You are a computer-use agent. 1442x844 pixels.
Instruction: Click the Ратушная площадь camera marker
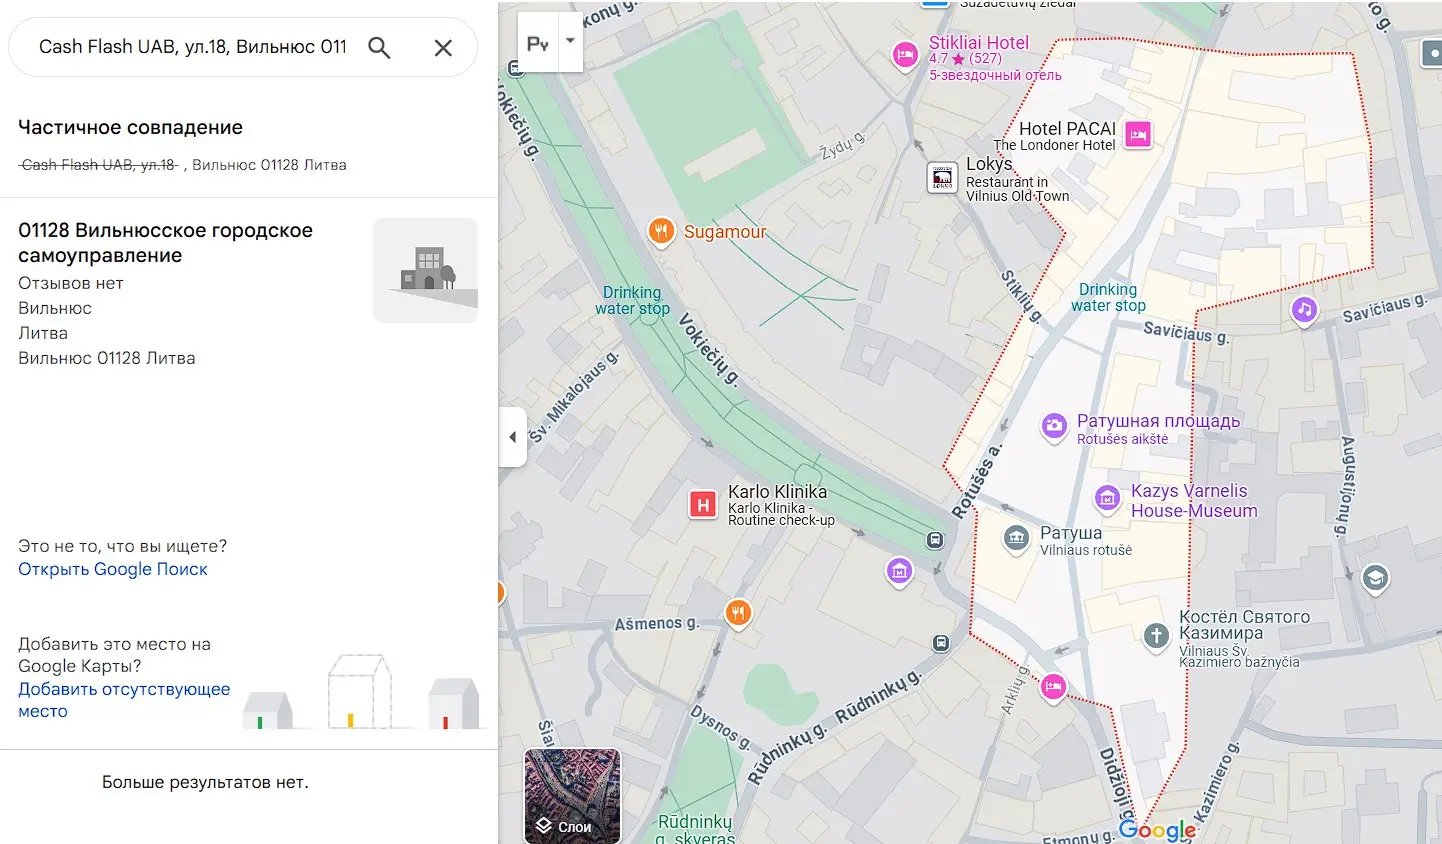[x=1054, y=427]
